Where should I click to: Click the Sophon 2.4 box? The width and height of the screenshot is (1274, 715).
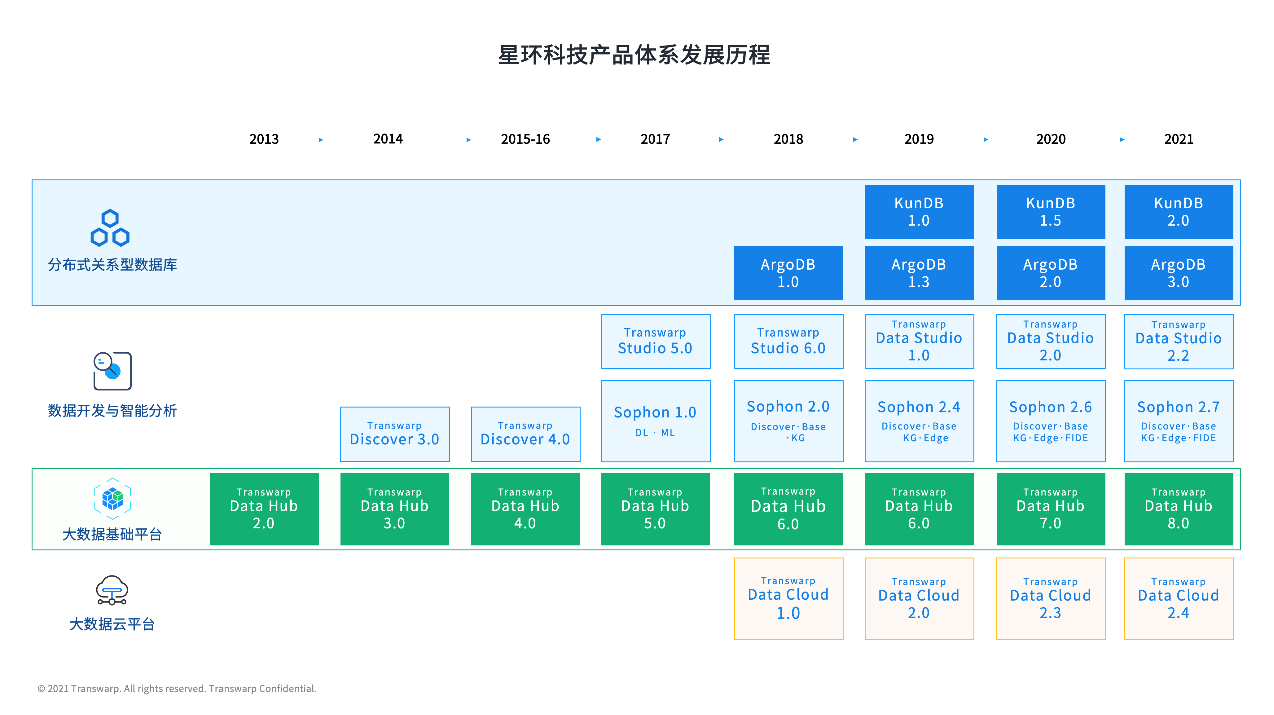pyautogui.click(x=919, y=421)
